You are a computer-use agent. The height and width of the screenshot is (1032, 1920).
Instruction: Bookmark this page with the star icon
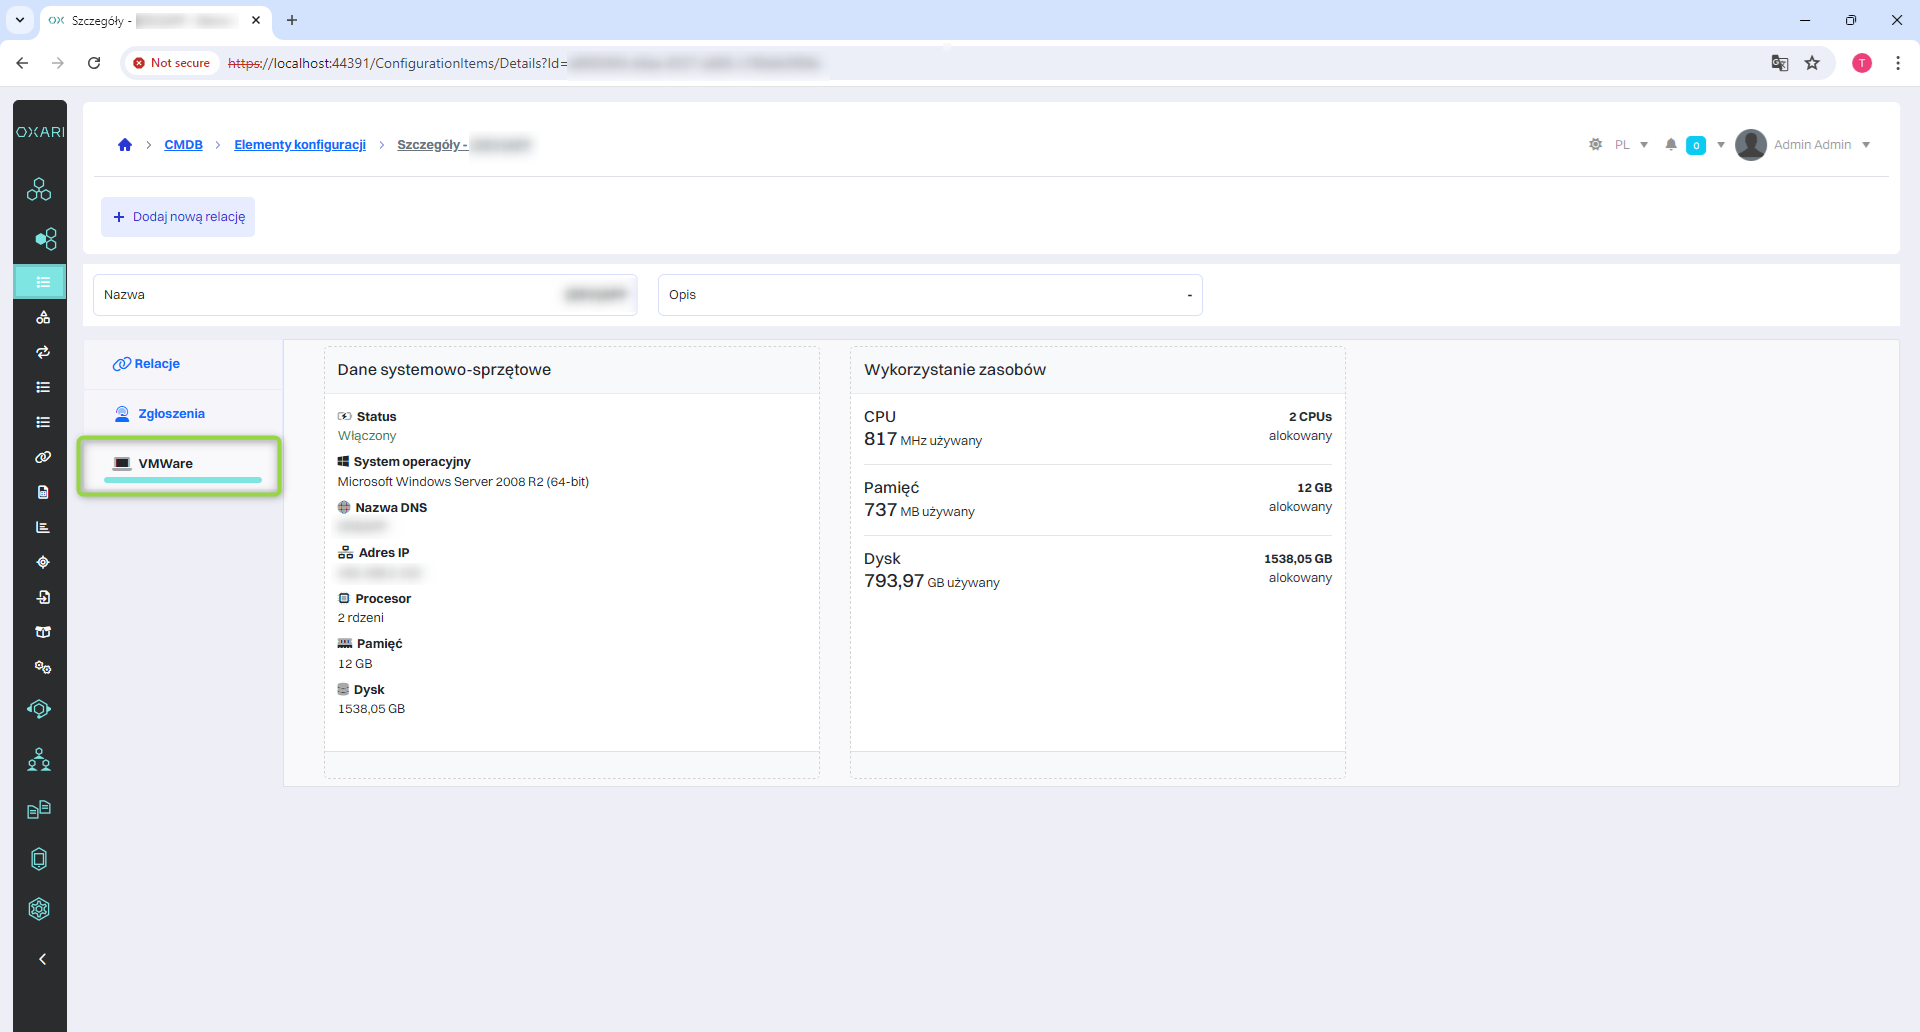[x=1812, y=63]
